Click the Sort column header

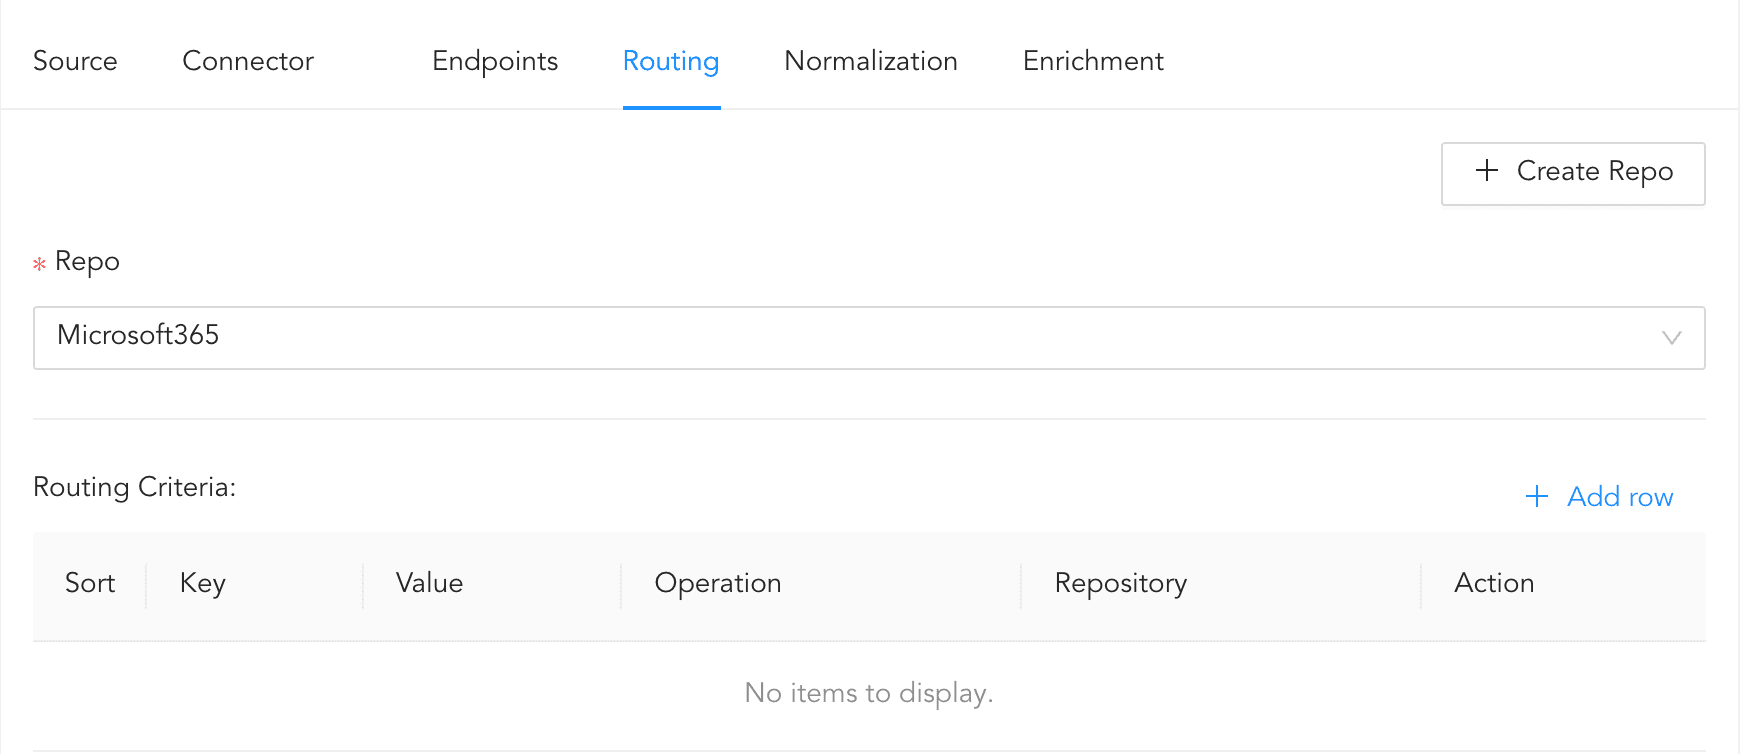click(90, 583)
